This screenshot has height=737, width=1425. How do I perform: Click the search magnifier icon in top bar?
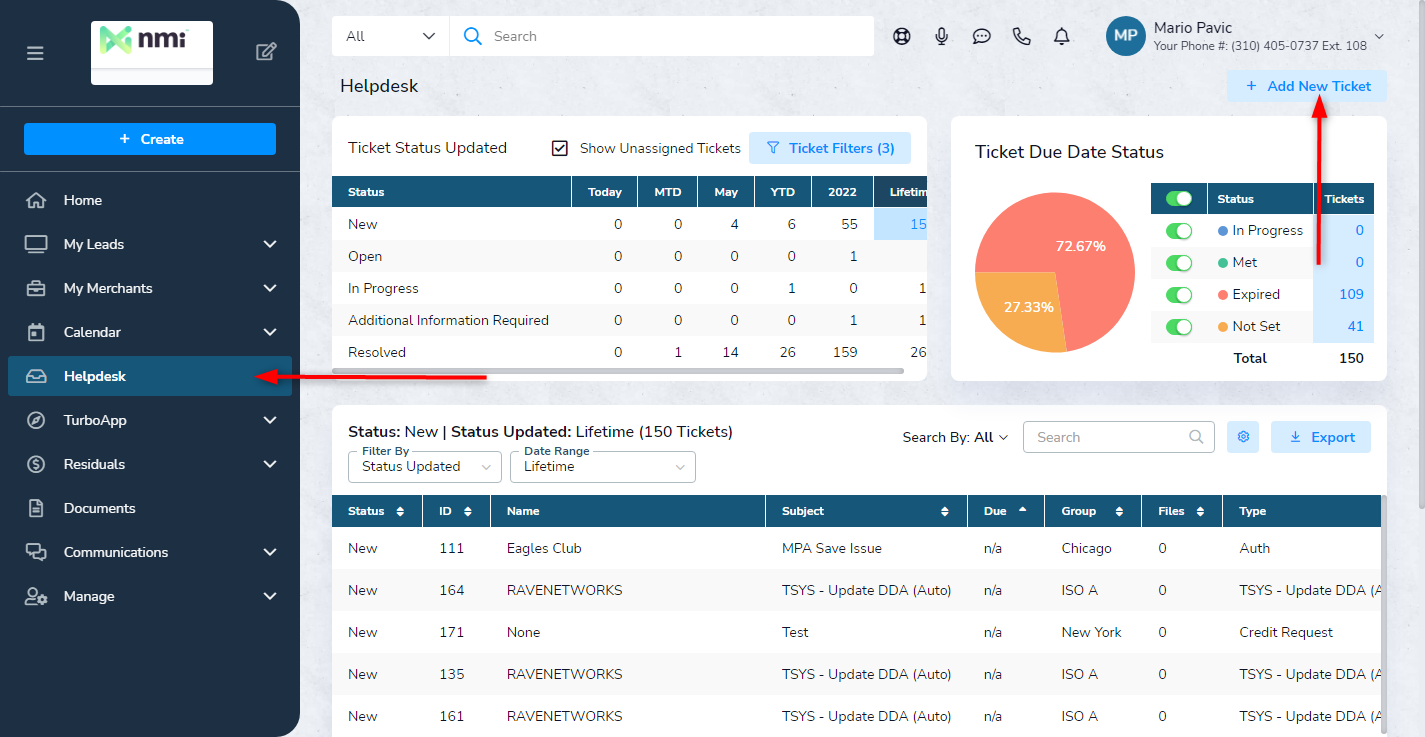coord(473,36)
